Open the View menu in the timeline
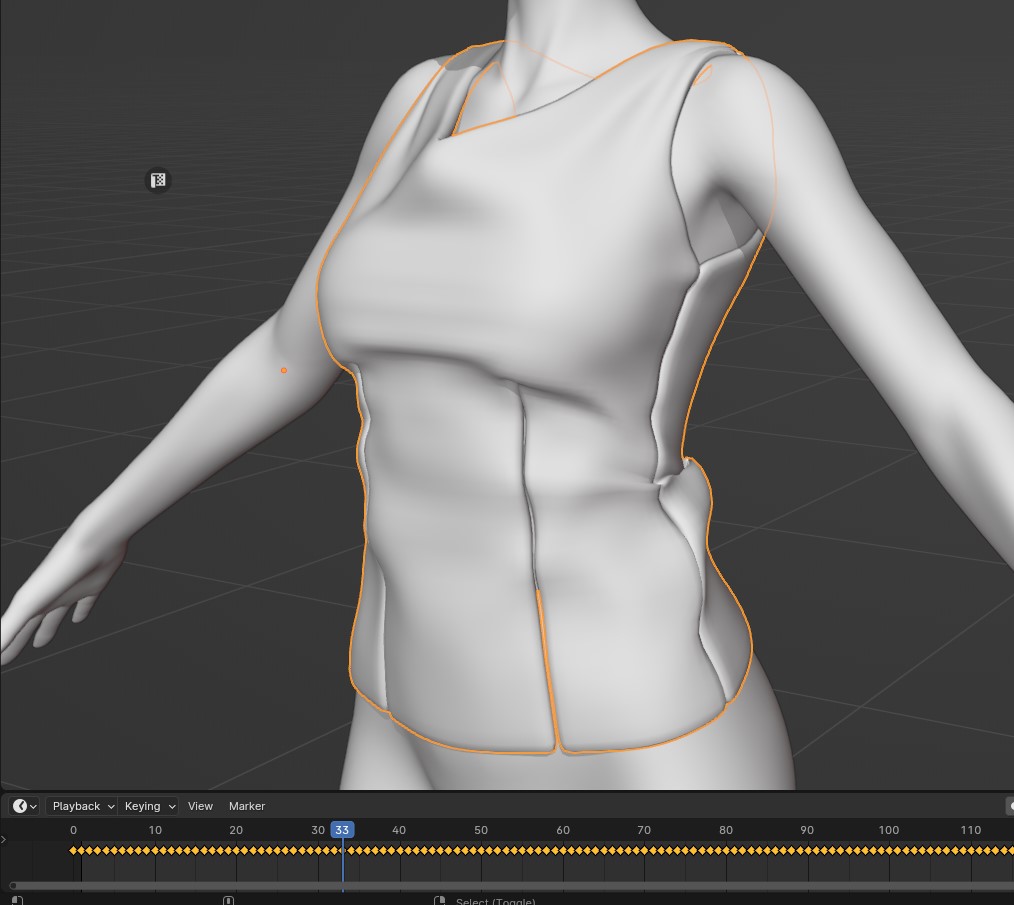Screen dimensions: 1014x905 [x=200, y=806]
